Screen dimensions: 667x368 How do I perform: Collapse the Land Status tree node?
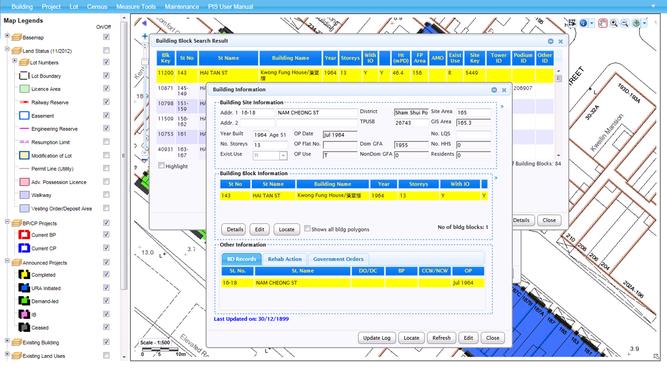[7, 49]
